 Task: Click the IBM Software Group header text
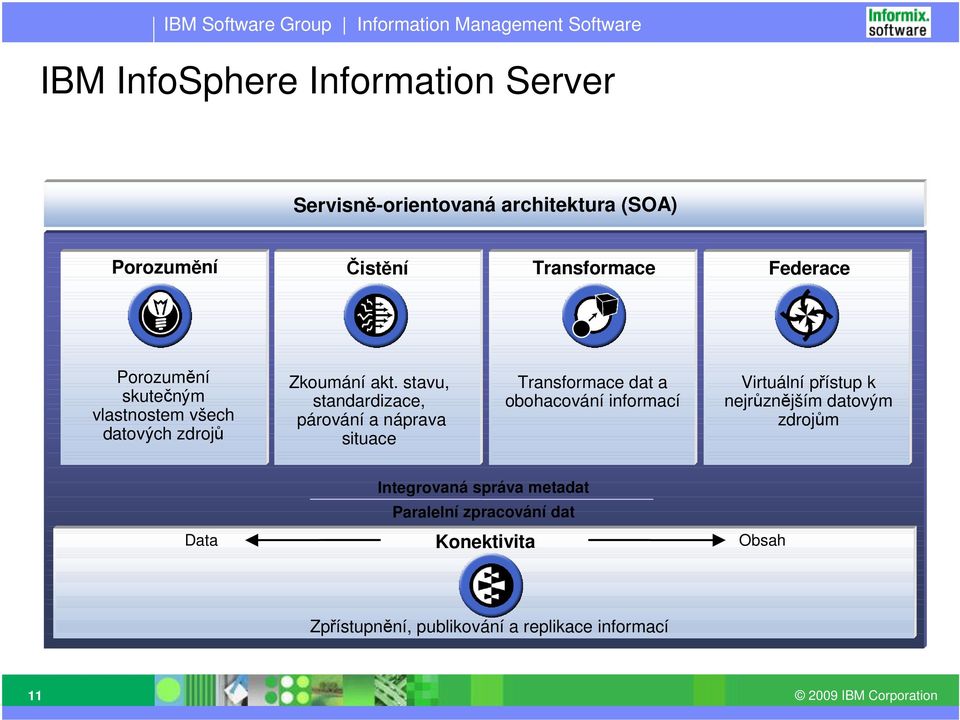[247, 24]
